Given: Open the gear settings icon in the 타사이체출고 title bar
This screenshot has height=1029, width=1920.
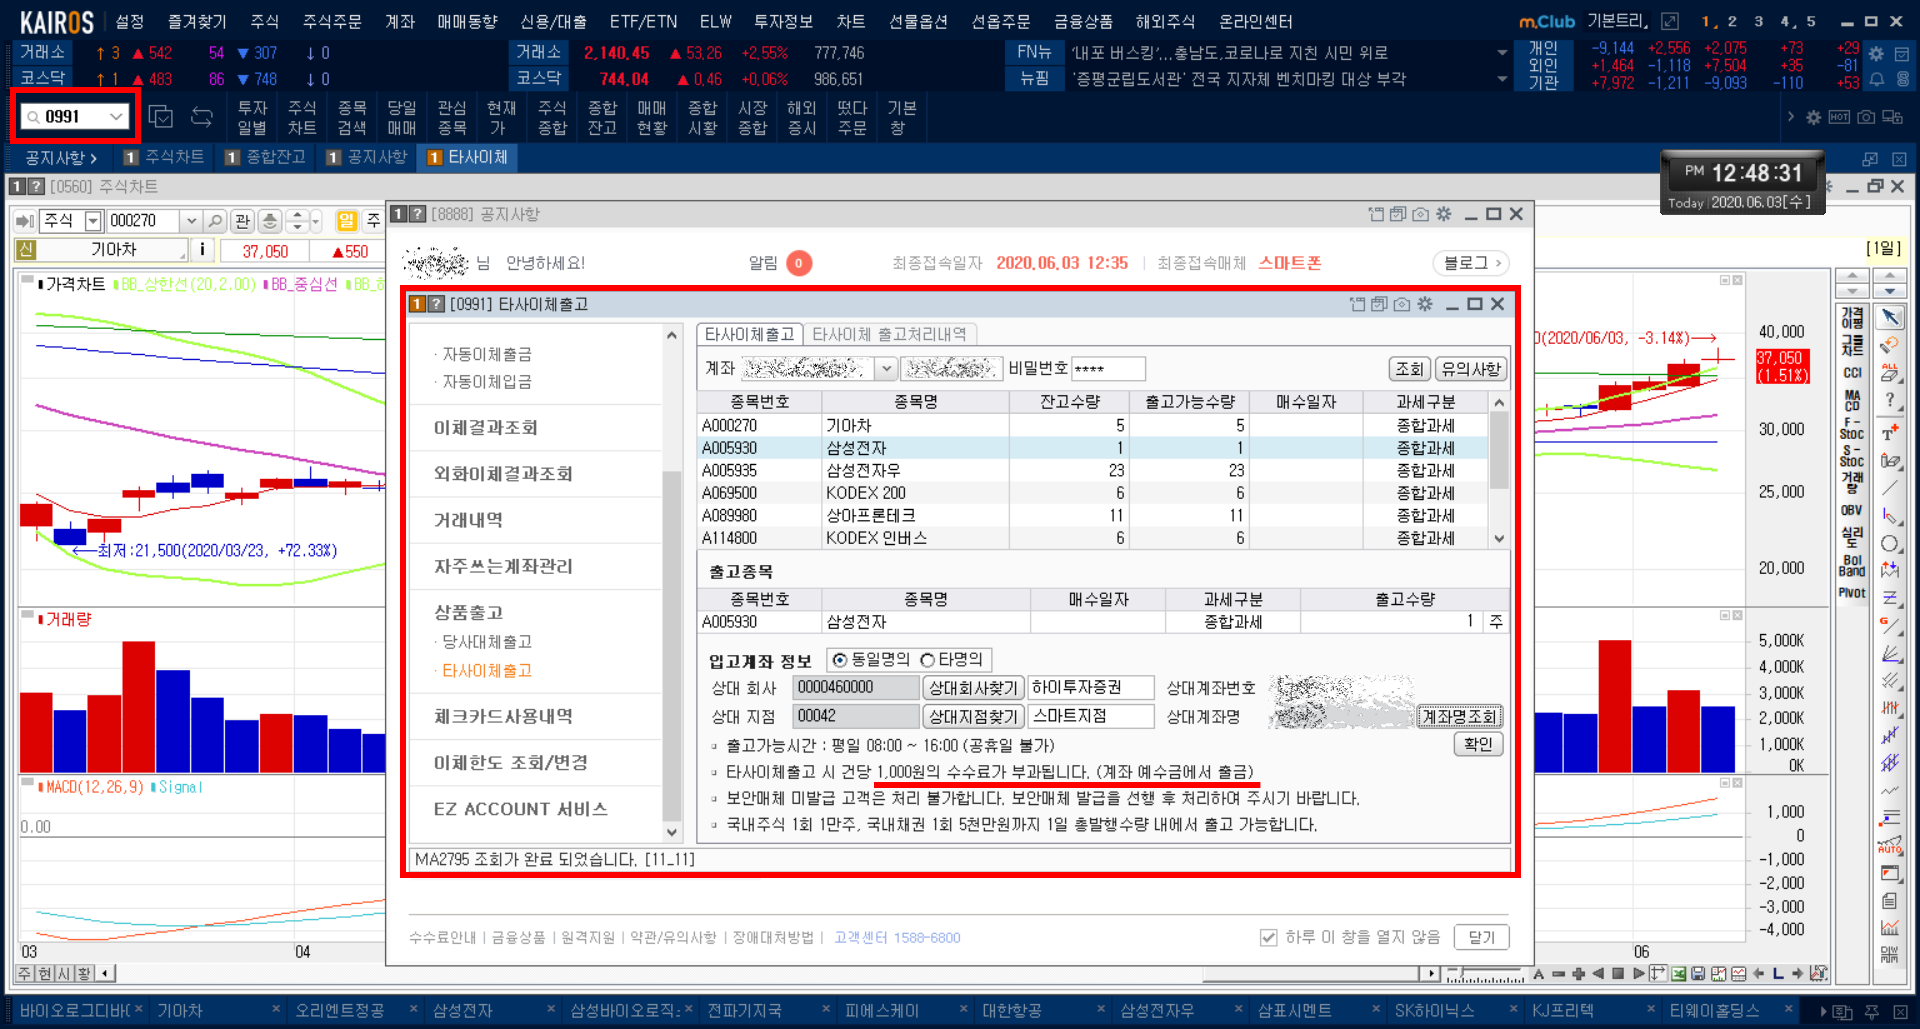Looking at the screenshot, I should tap(1425, 304).
